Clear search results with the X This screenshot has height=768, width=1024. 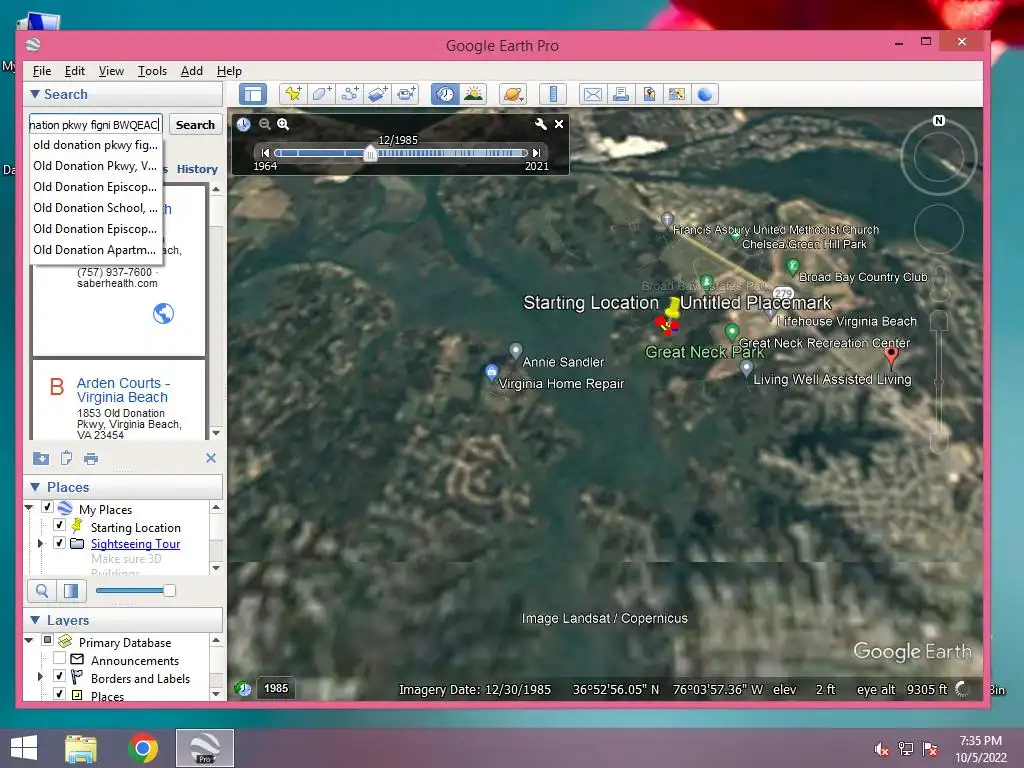[211, 458]
